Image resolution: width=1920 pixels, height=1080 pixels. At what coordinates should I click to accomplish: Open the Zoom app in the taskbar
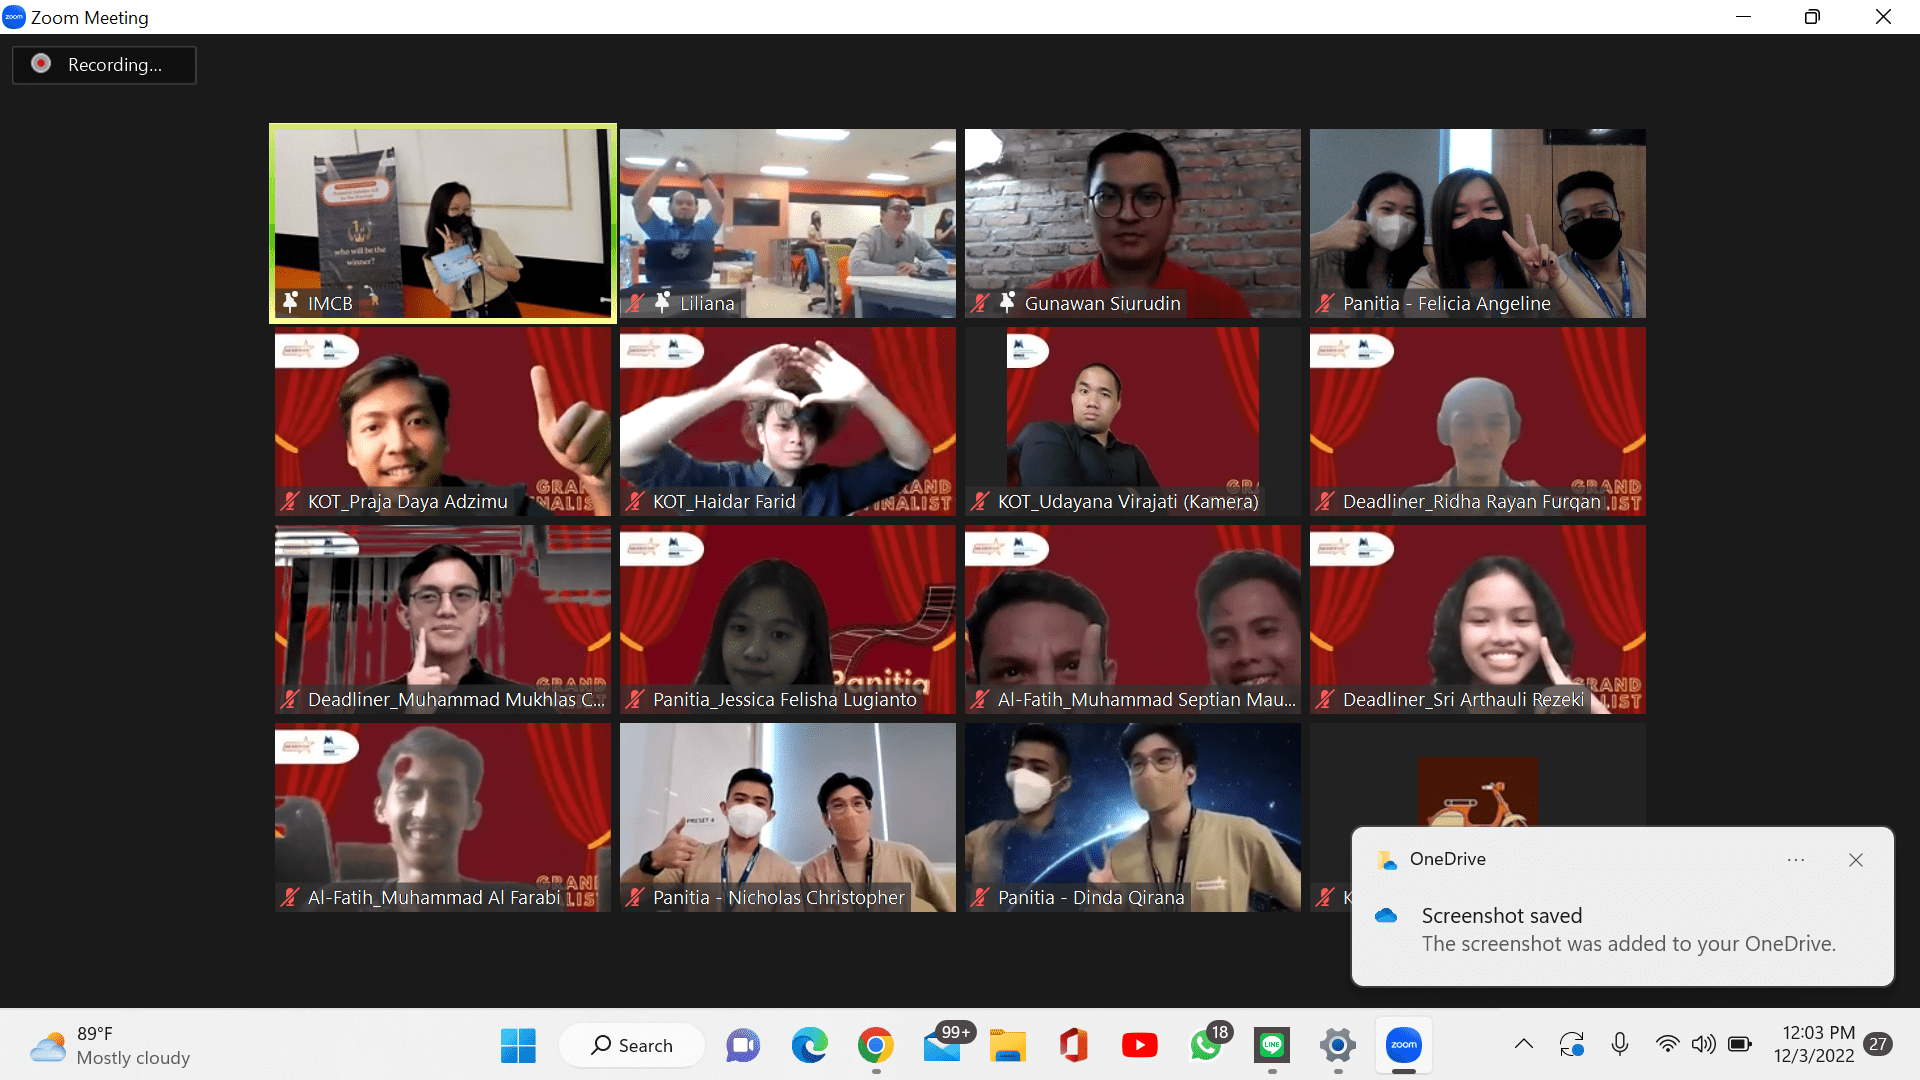1403,1045
